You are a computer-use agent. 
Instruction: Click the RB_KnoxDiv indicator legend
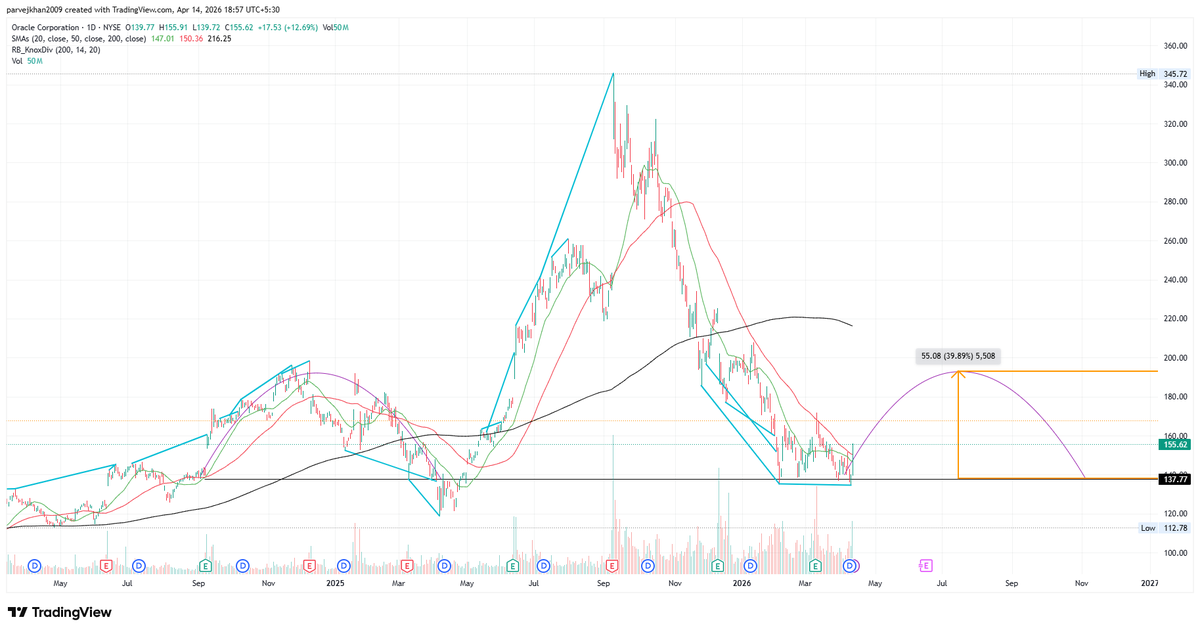click(56, 50)
